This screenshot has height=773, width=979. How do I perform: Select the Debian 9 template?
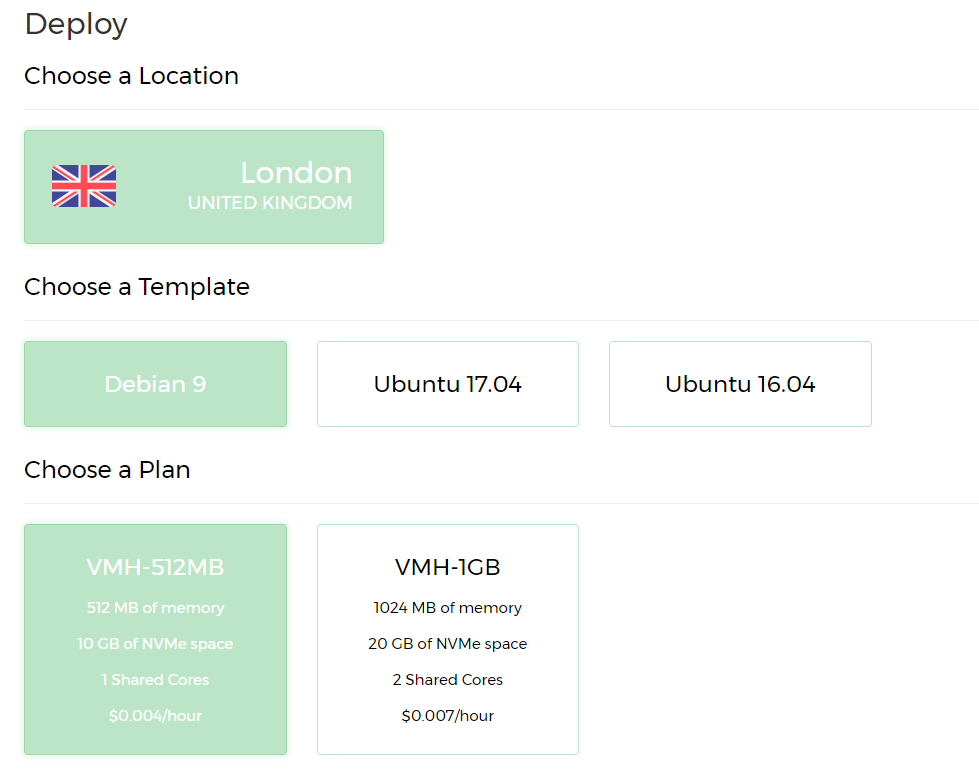[x=155, y=384]
